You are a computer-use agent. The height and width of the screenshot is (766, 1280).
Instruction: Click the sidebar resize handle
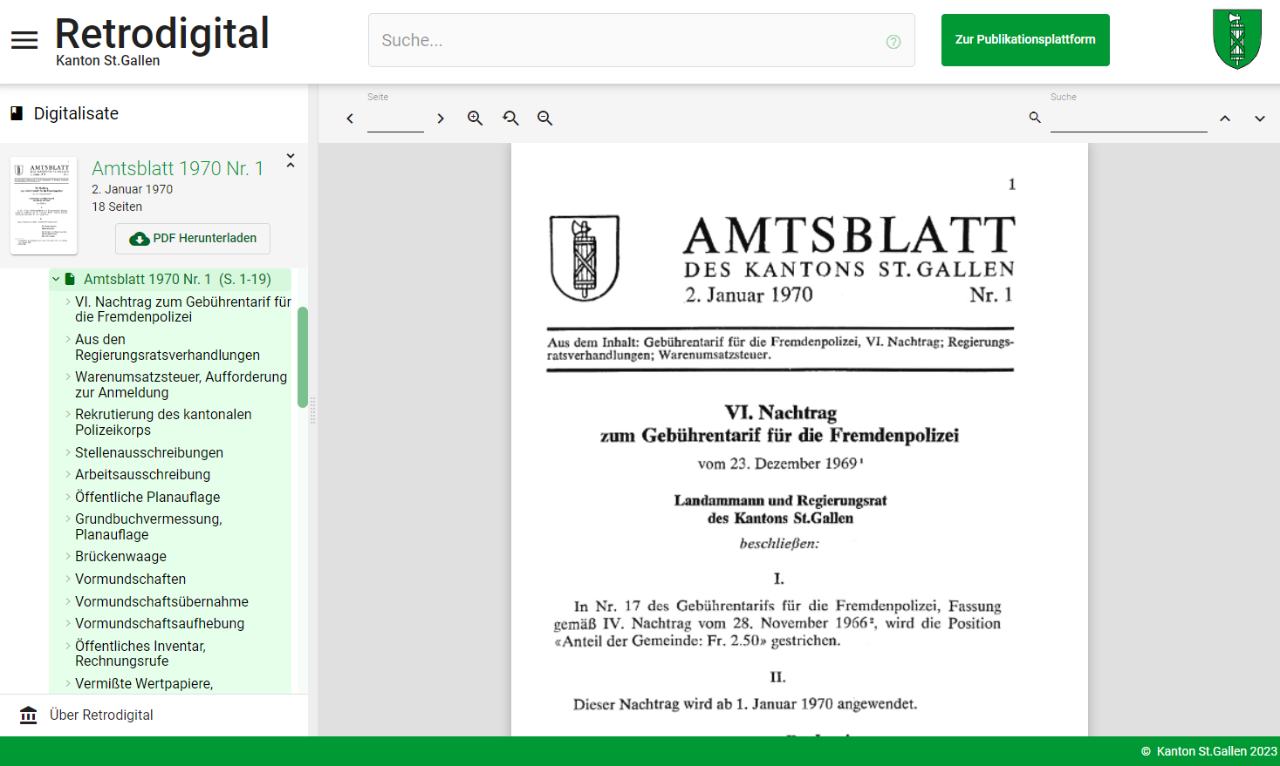coord(313,410)
